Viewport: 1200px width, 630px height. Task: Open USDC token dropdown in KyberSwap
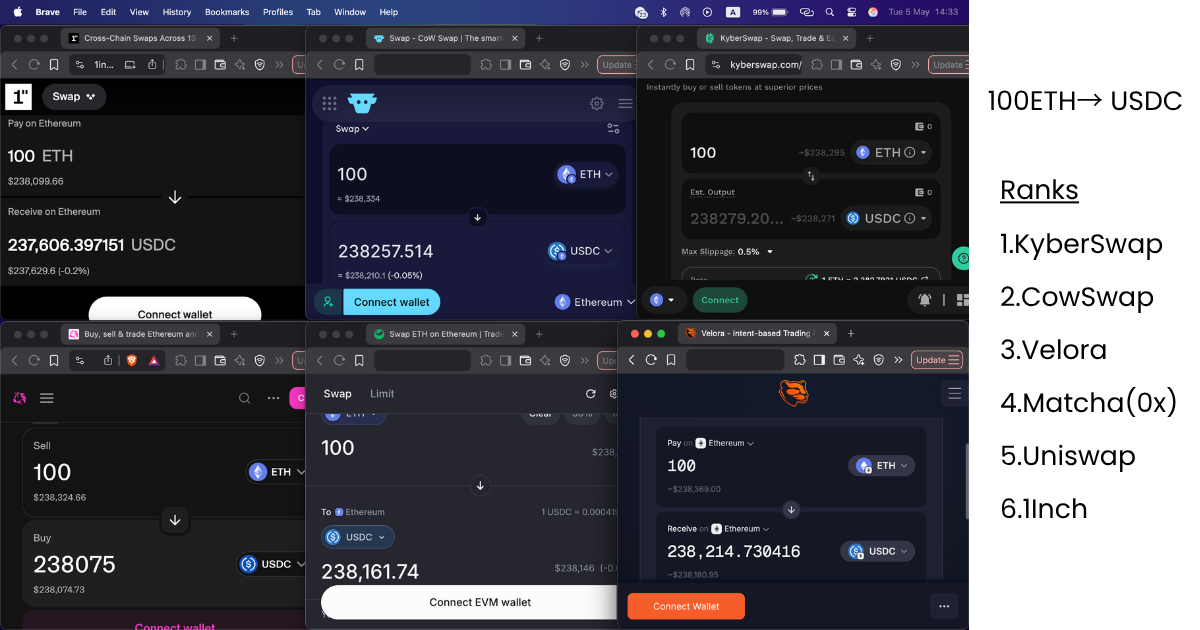click(885, 218)
